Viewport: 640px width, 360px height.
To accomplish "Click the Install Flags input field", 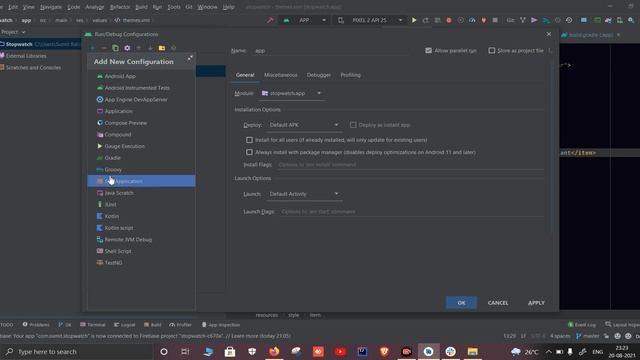I will click(410, 164).
